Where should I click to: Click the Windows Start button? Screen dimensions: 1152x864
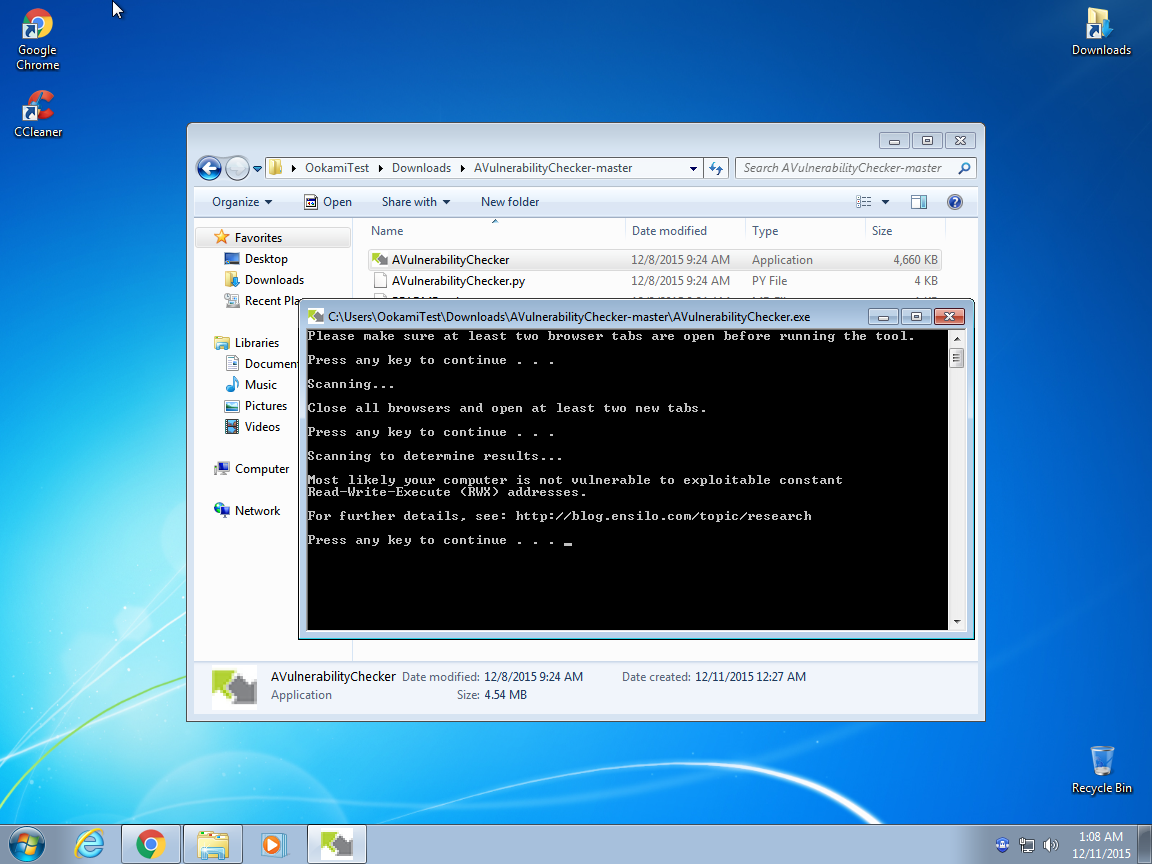click(27, 844)
